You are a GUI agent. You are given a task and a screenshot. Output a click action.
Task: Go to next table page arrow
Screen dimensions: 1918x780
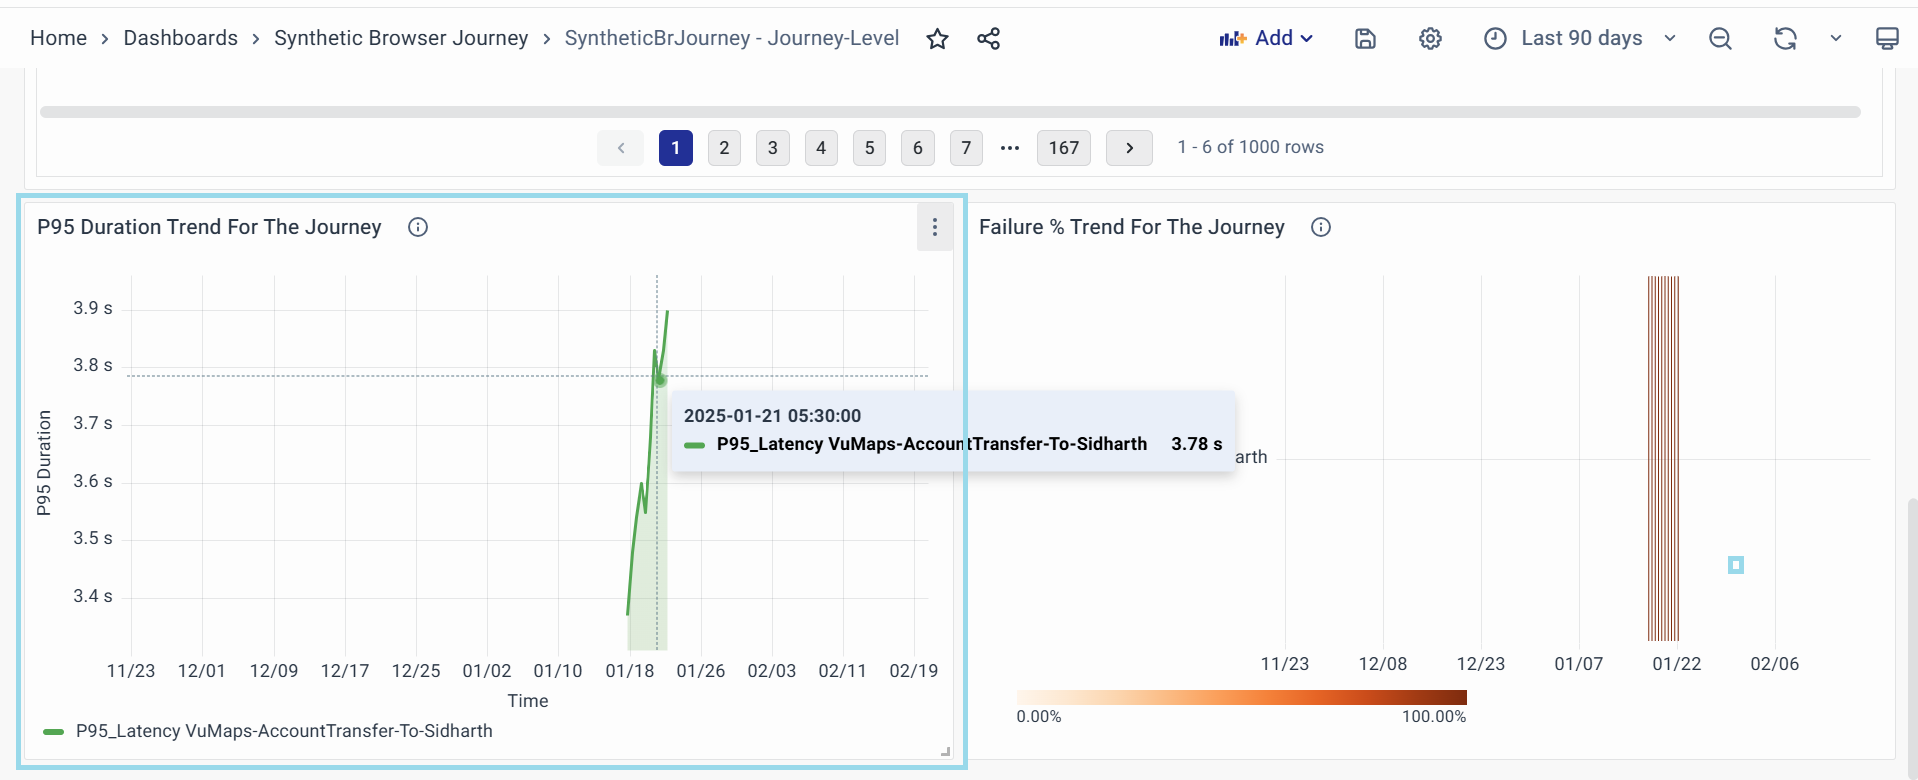point(1129,148)
